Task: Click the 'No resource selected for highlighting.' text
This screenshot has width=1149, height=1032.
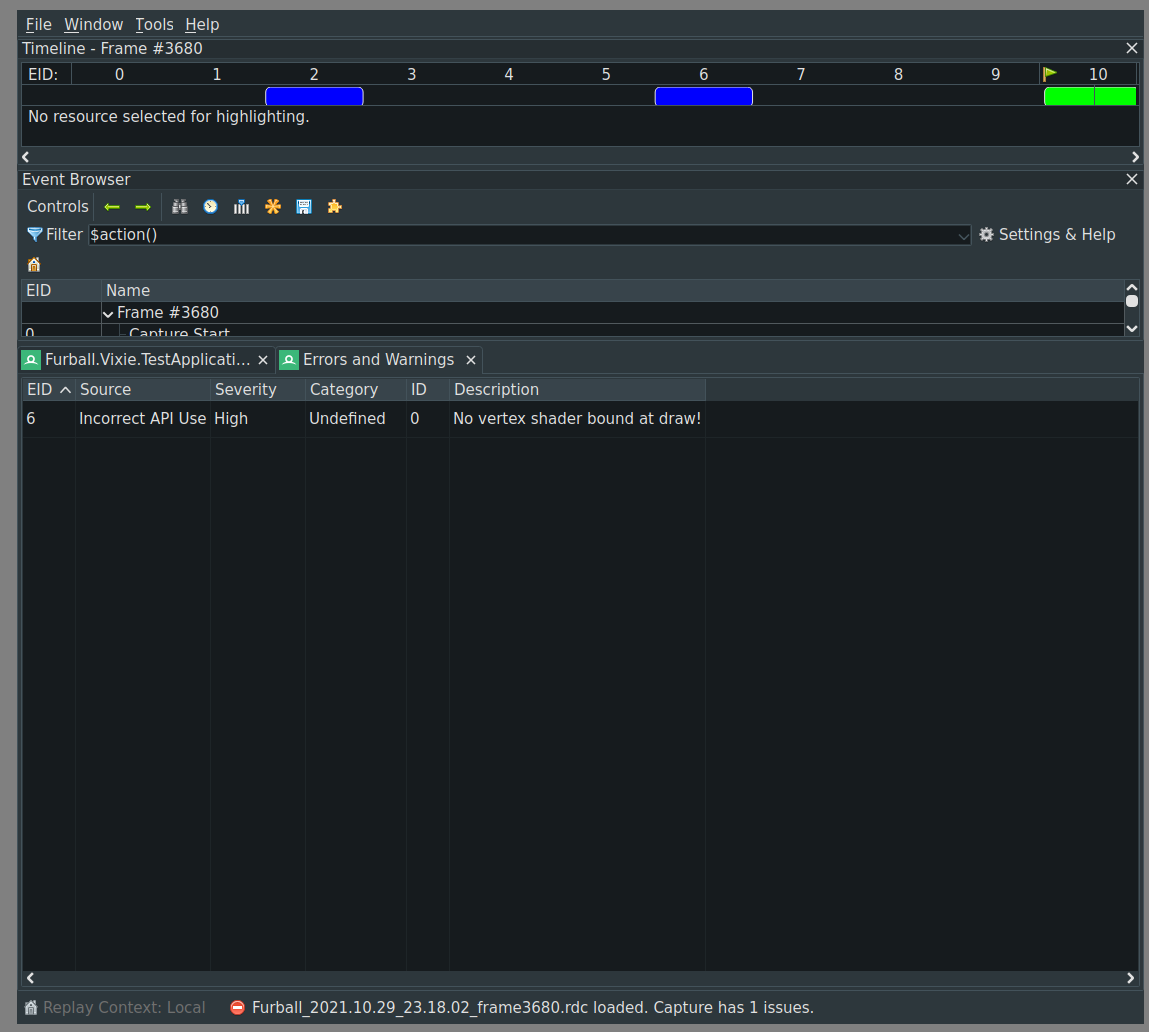Action: 169,117
